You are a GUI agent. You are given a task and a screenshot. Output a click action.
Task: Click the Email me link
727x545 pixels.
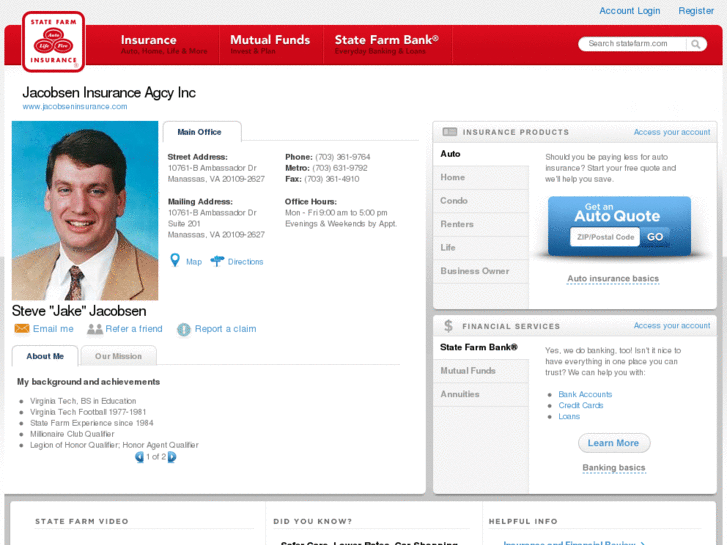pos(53,329)
